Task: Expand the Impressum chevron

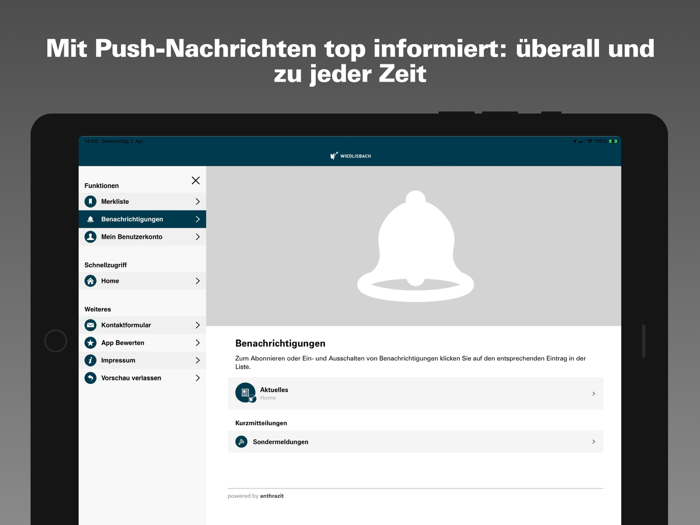Action: pos(197,360)
